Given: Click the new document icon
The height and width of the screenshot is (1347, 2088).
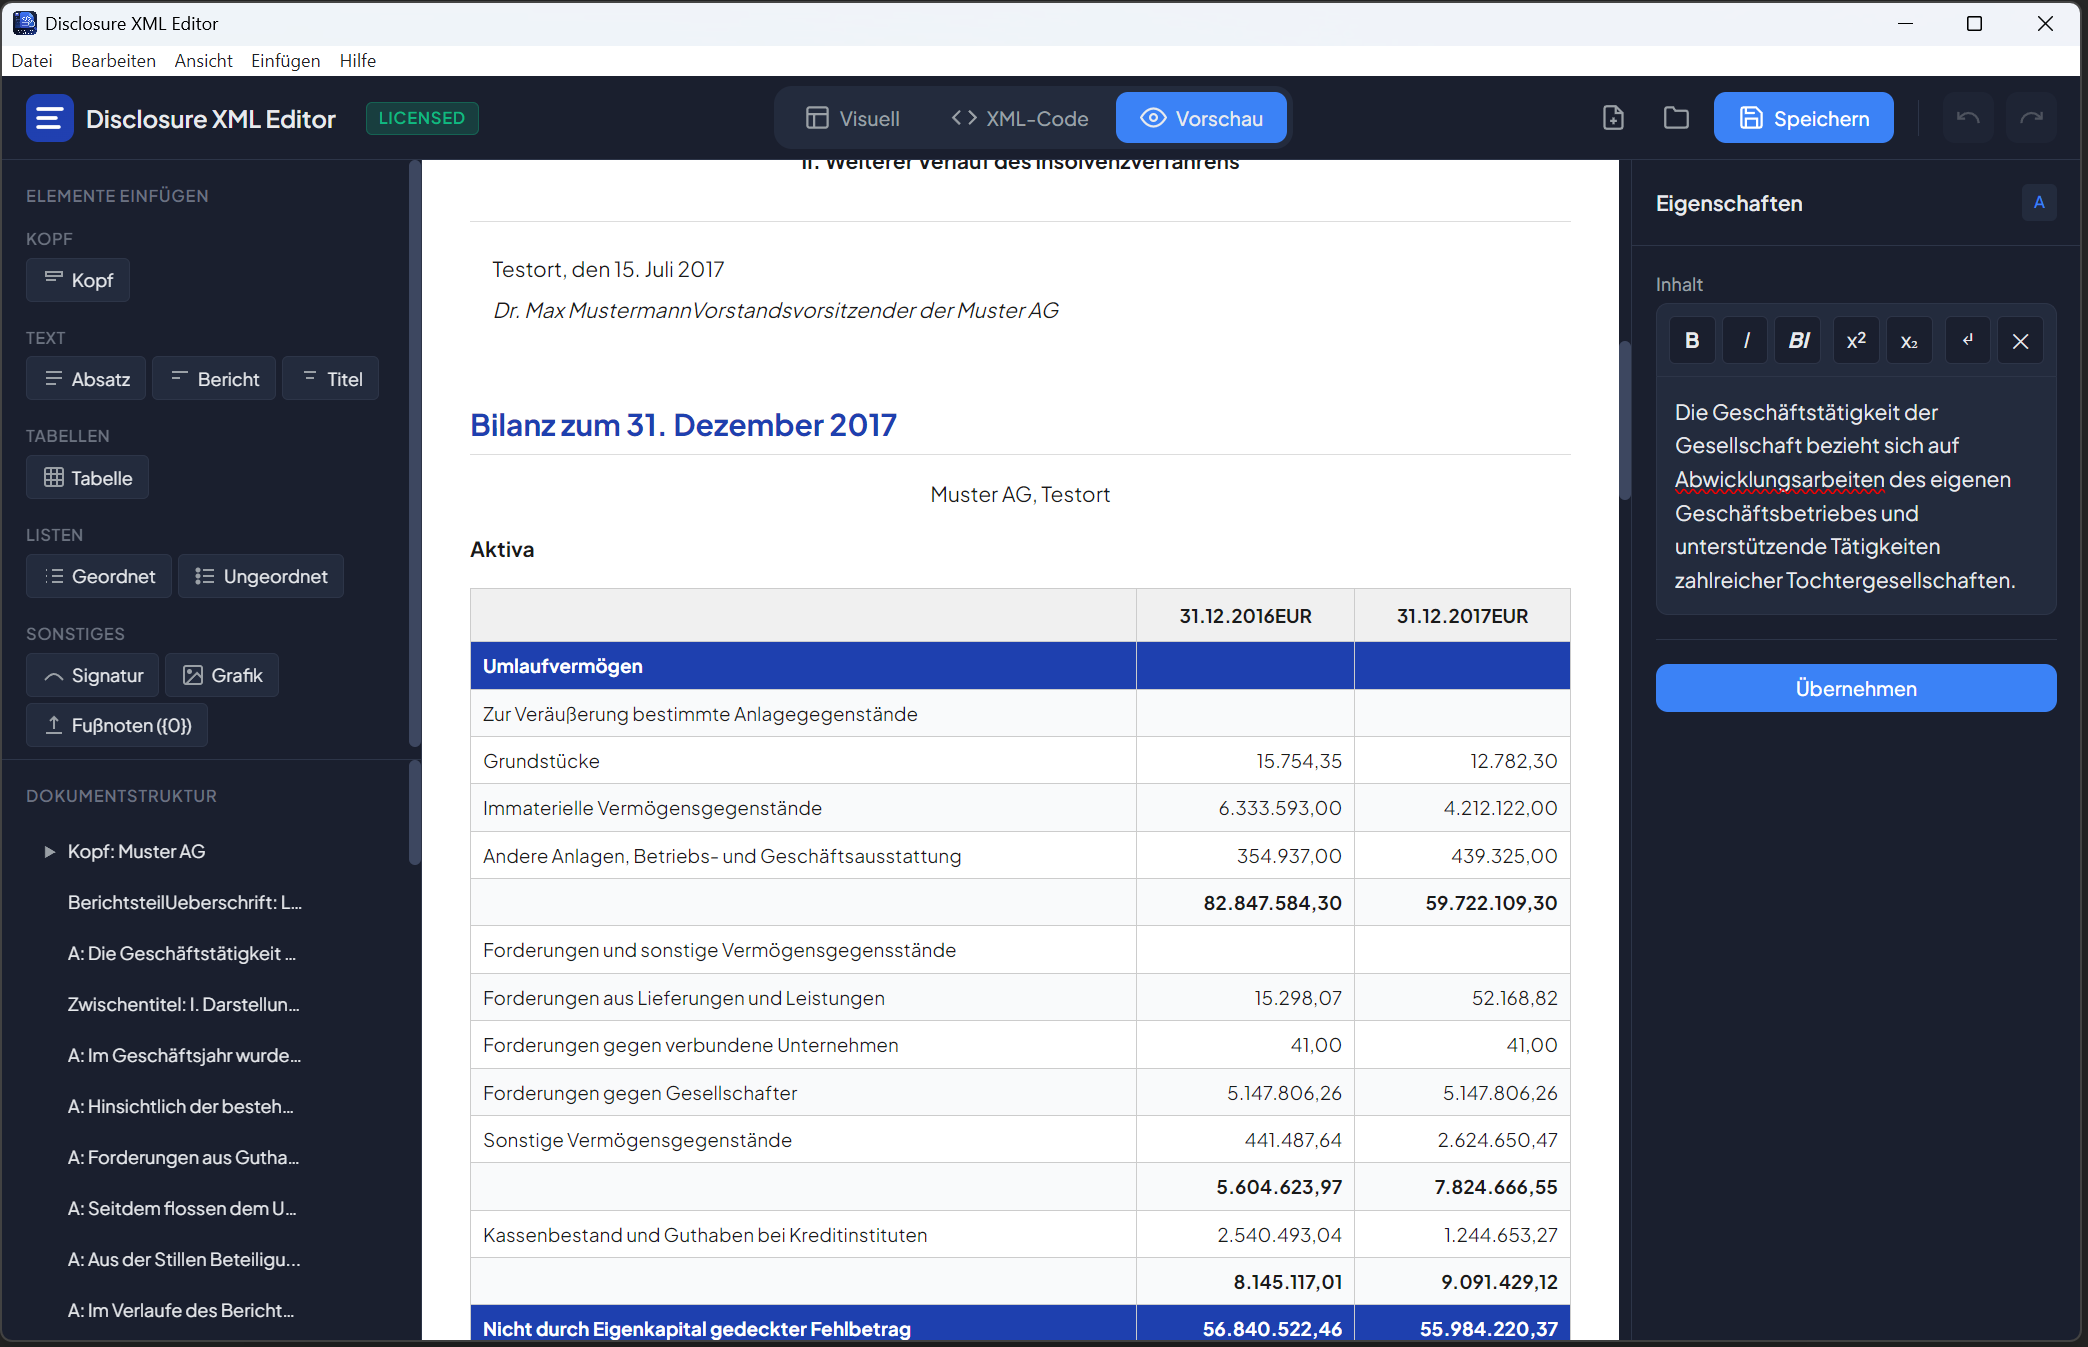Looking at the screenshot, I should [1613, 118].
